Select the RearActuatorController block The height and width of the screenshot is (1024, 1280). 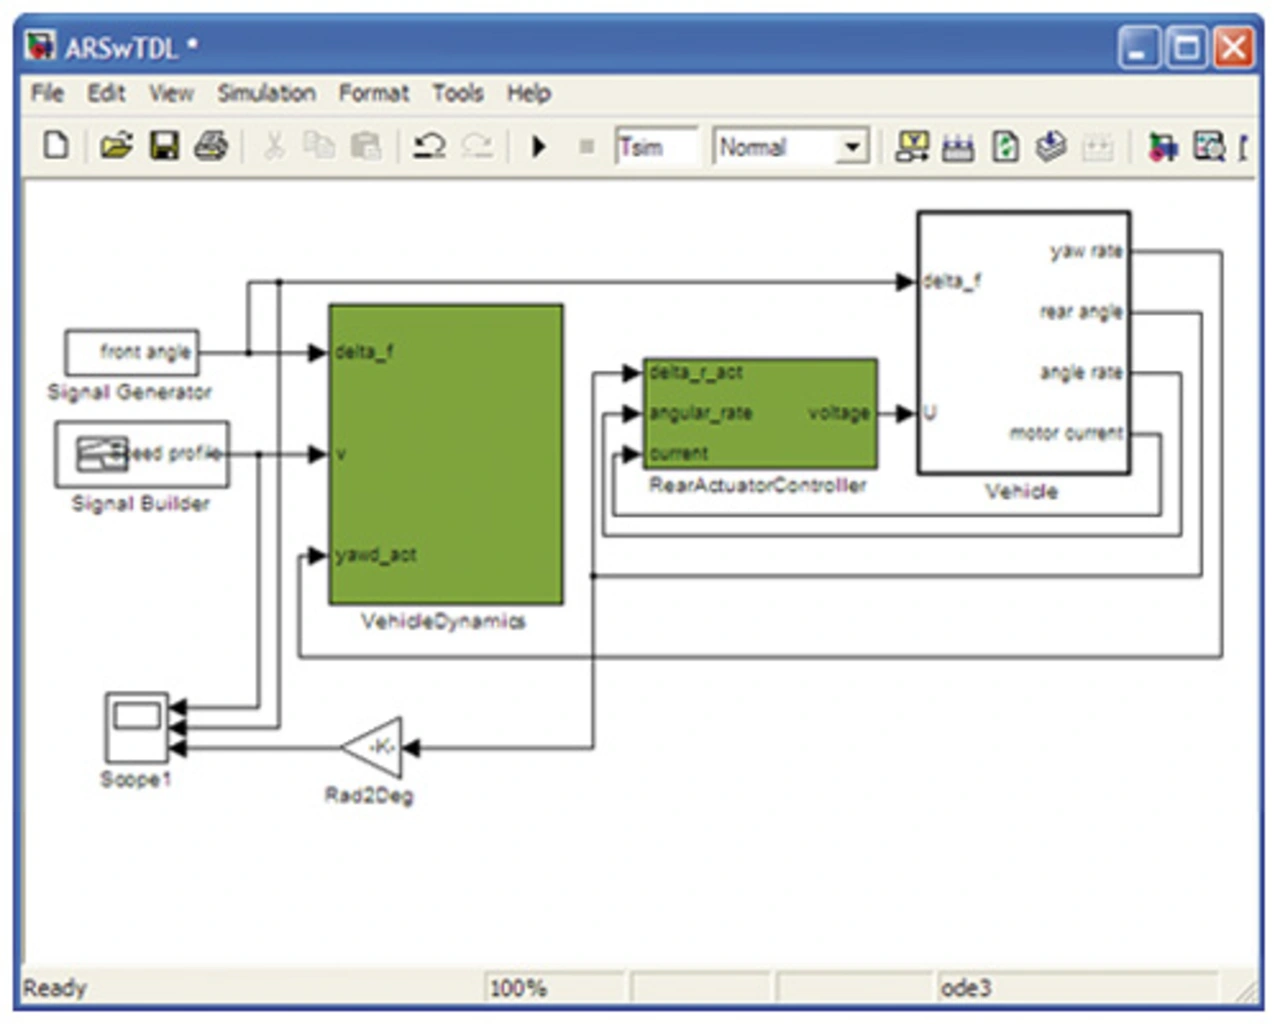pos(760,413)
